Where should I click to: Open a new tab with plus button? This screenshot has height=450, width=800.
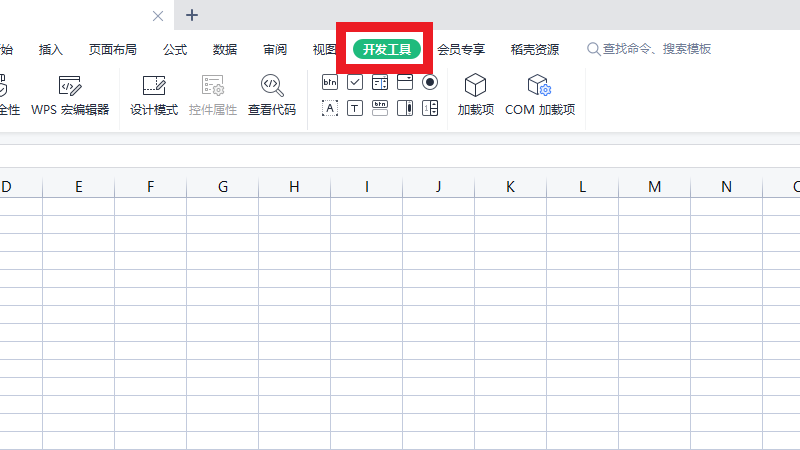point(193,15)
